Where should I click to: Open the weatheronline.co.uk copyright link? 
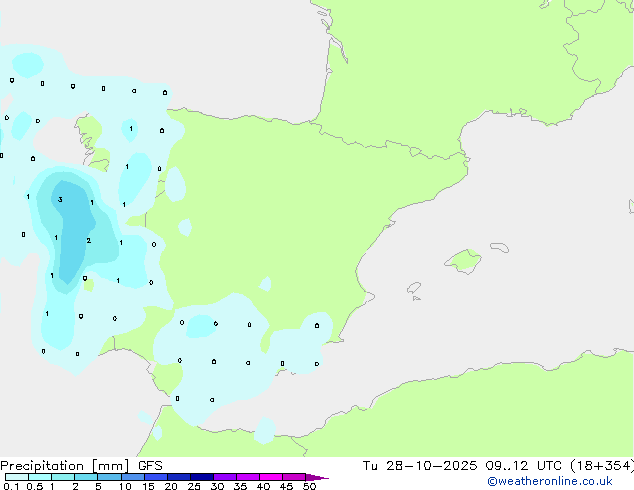coord(550,481)
